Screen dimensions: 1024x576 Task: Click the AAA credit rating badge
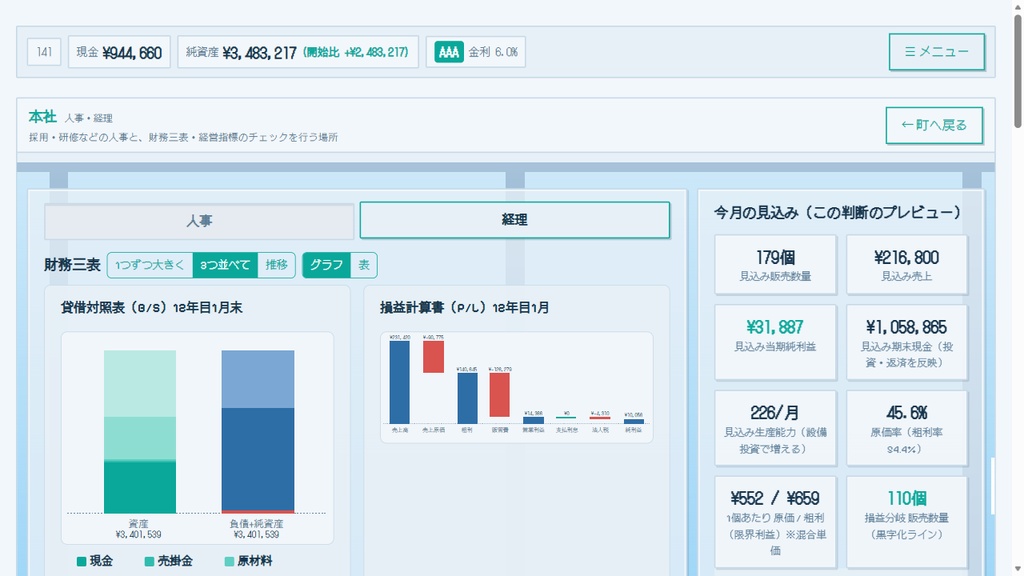pos(449,52)
